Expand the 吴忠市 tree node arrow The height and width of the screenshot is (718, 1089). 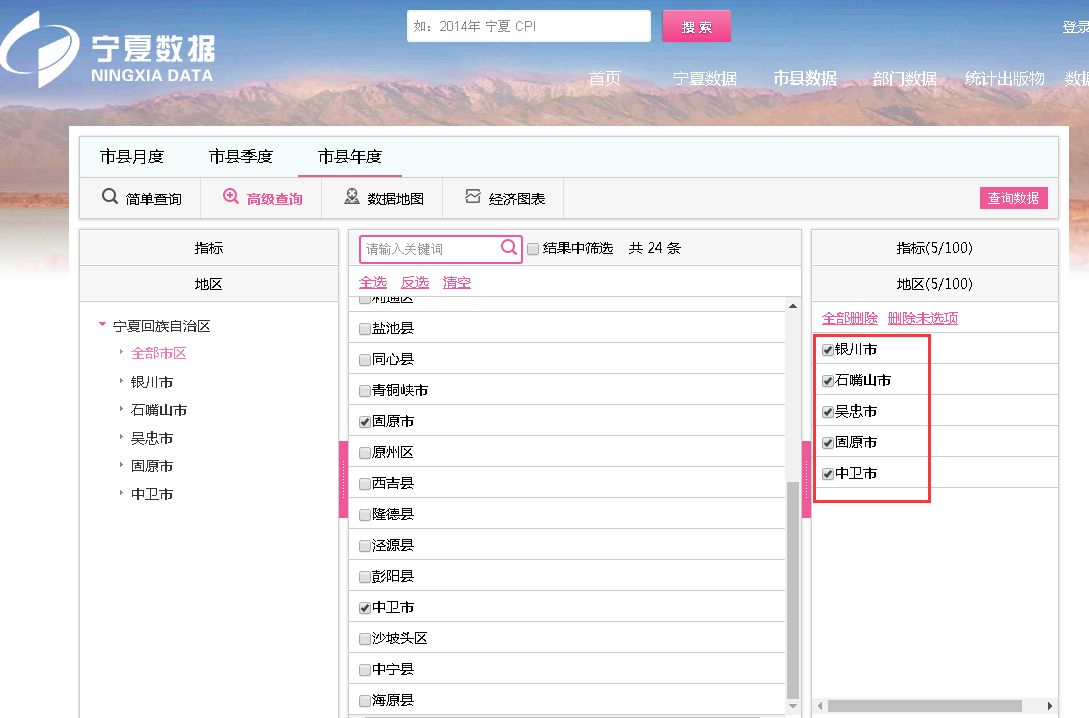[121, 437]
